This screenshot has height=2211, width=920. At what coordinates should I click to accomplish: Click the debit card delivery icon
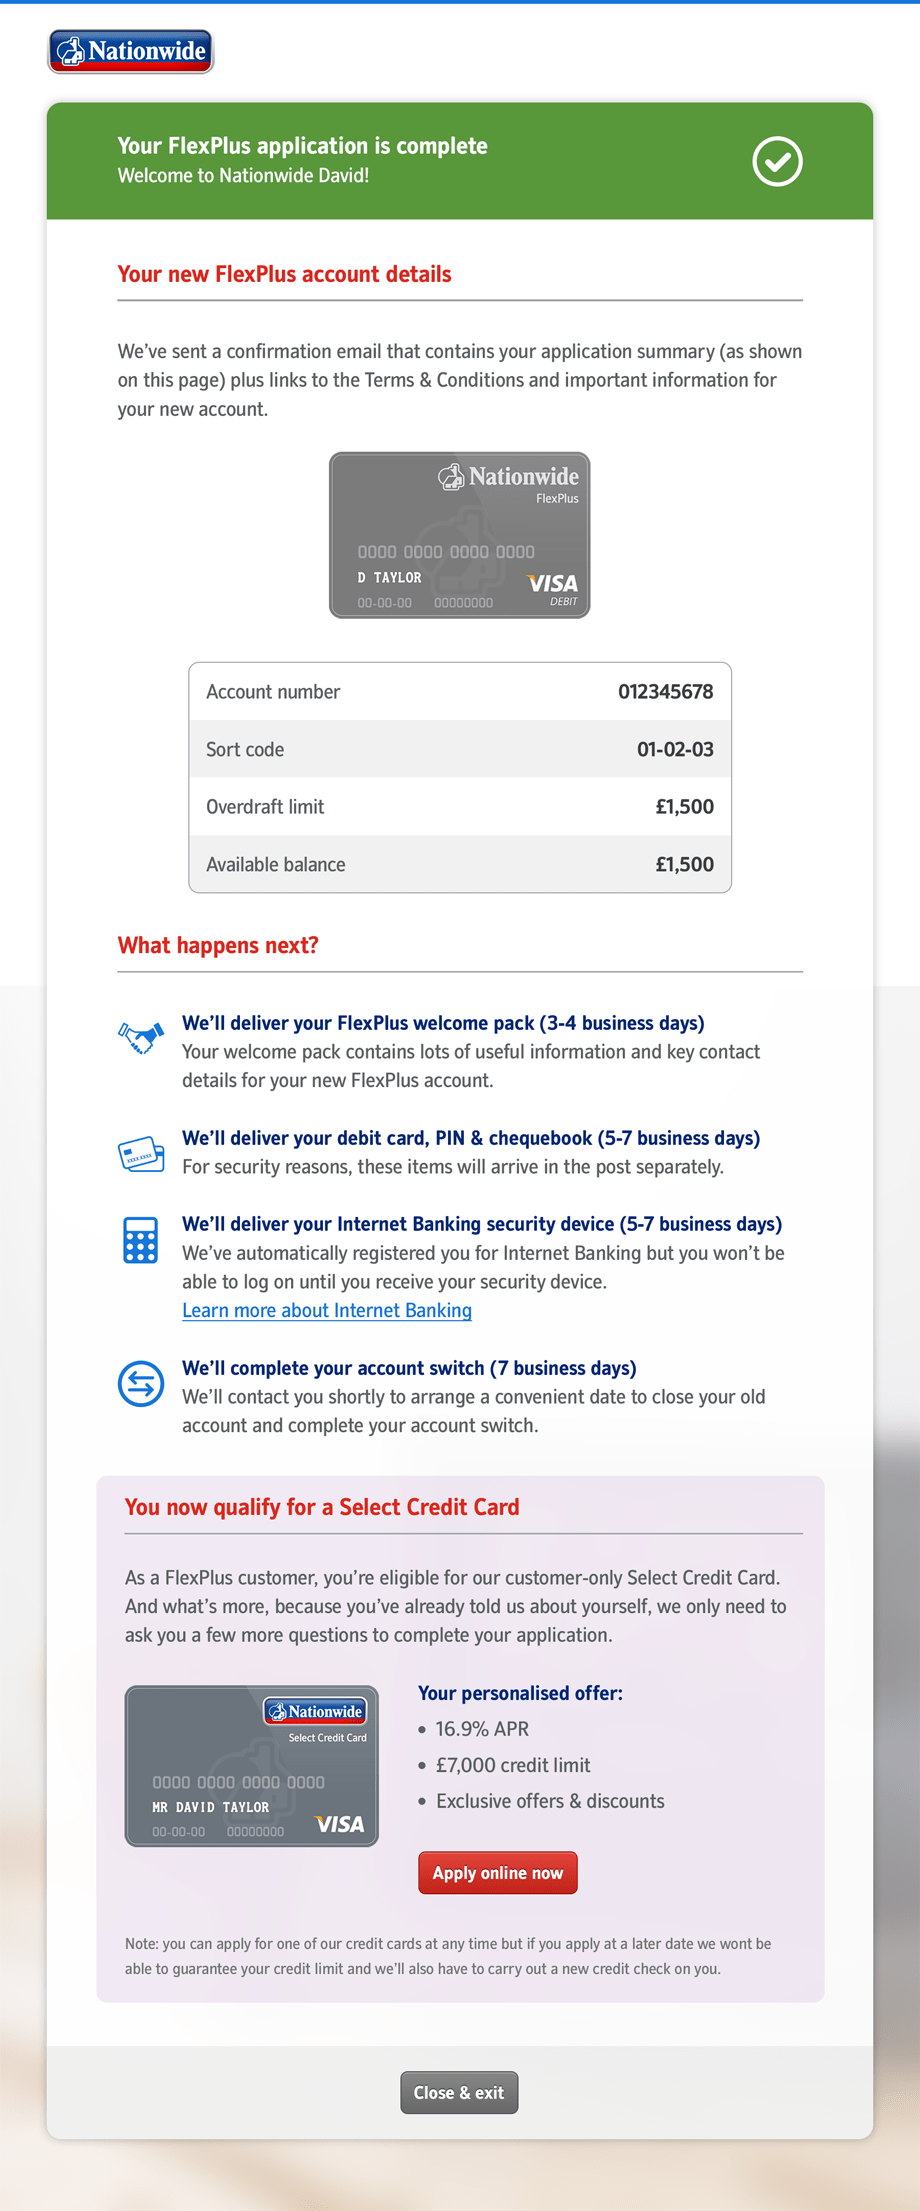point(141,1153)
